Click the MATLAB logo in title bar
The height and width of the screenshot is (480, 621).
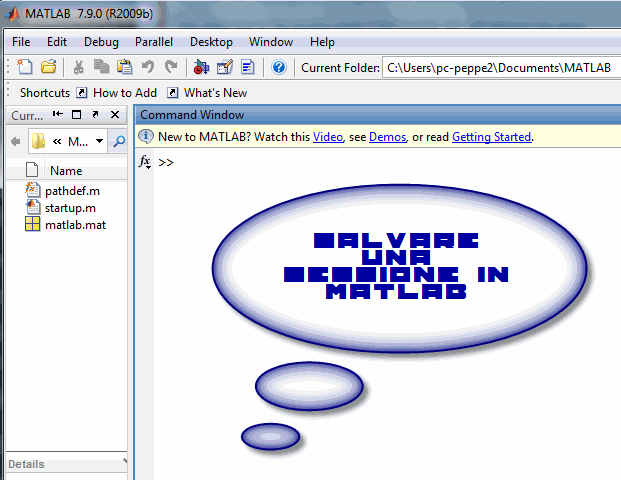(12, 14)
